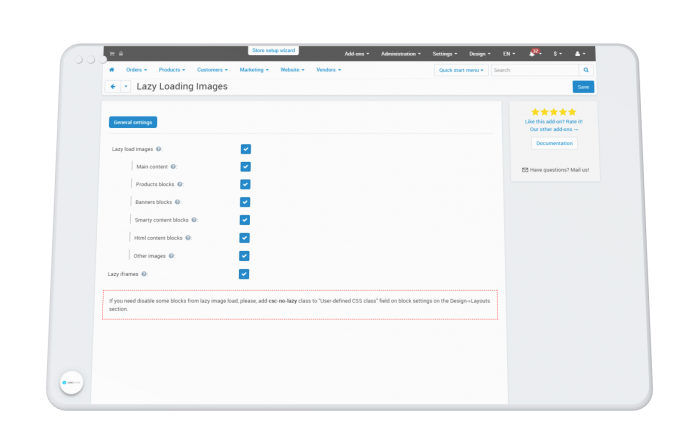Click the home icon in navigation bar
Screen dimensions: 700x445
tap(112, 70)
